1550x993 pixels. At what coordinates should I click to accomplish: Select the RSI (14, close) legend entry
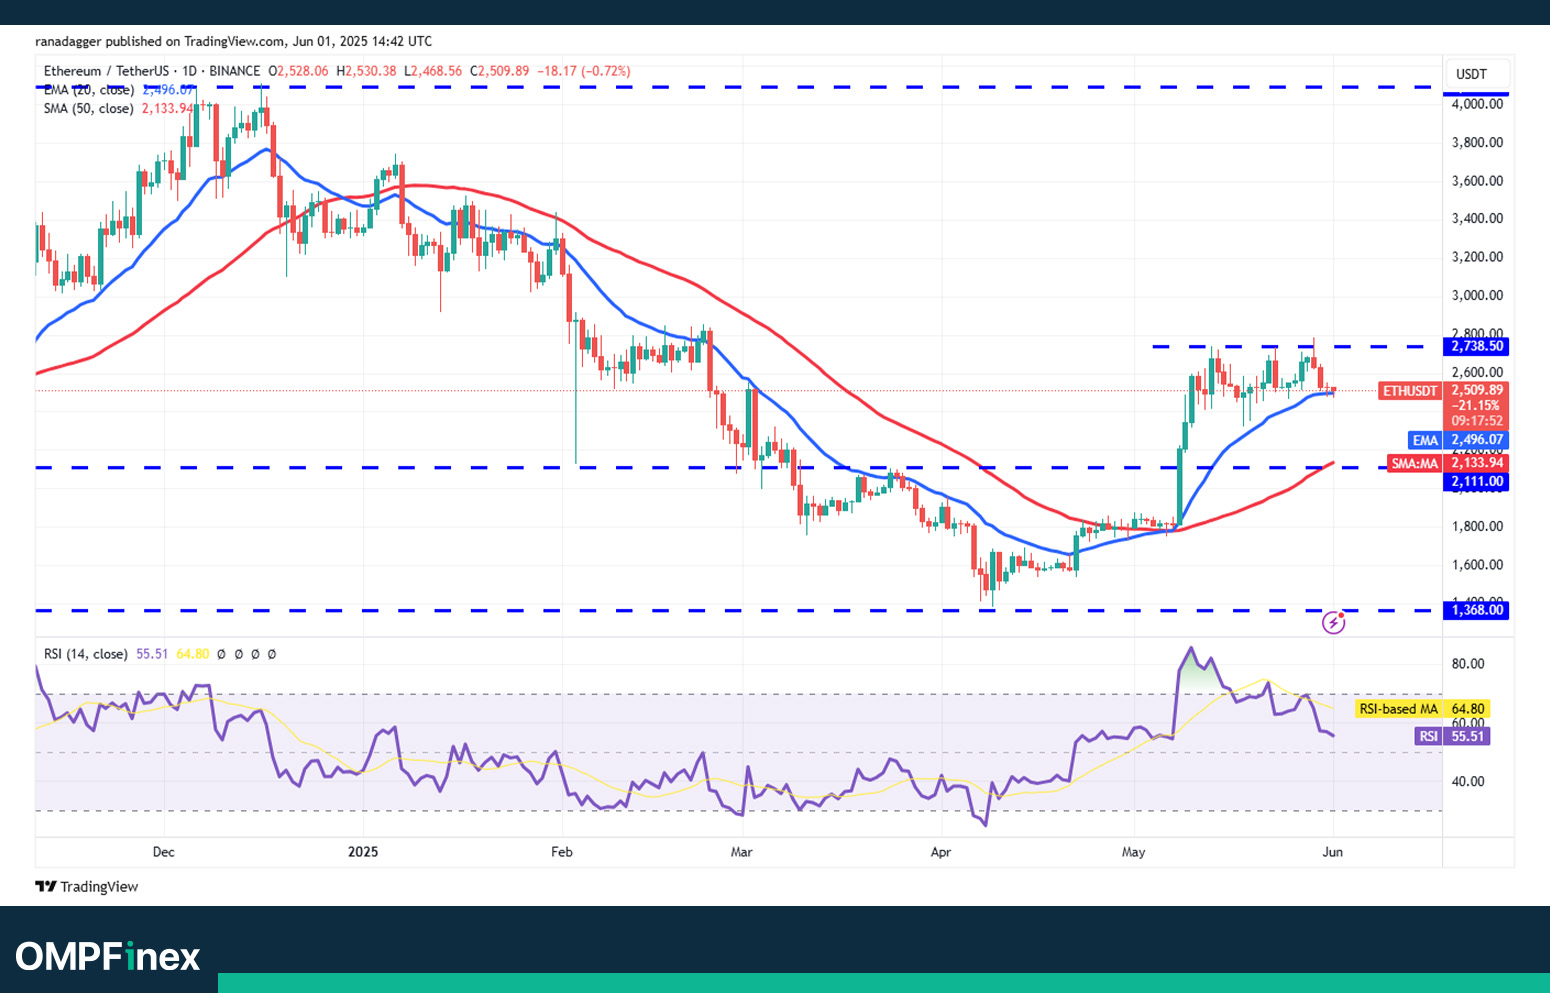[x=85, y=654]
